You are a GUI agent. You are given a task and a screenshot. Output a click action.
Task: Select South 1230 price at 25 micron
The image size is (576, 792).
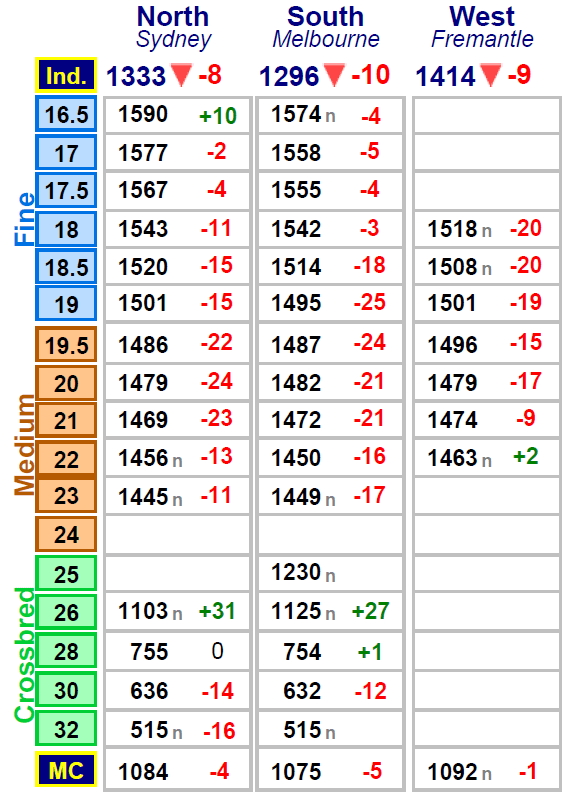[330, 574]
